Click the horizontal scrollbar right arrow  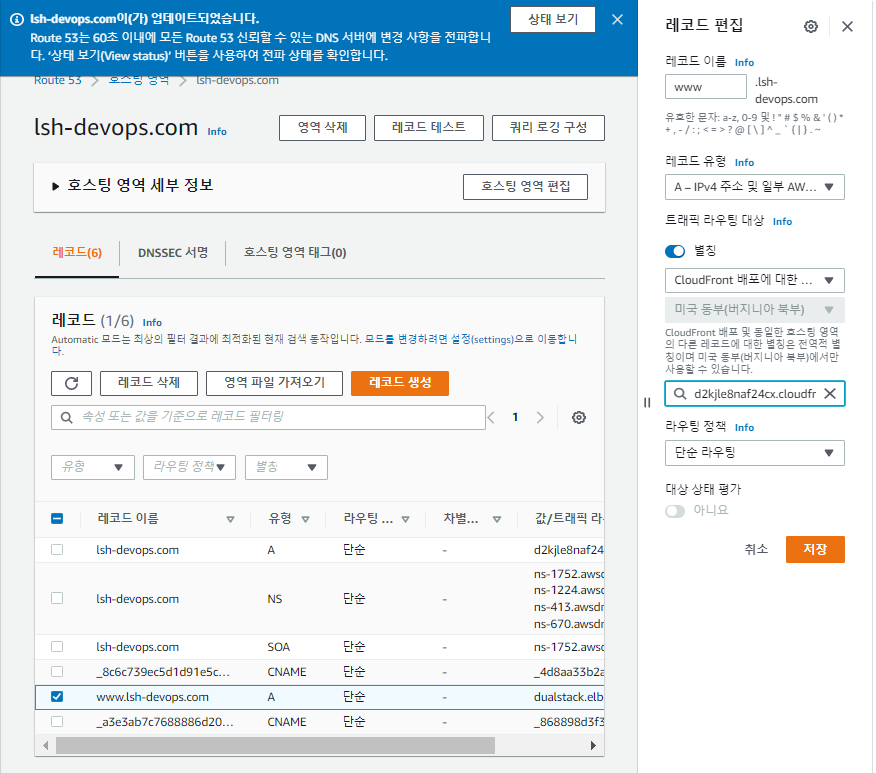(593, 746)
